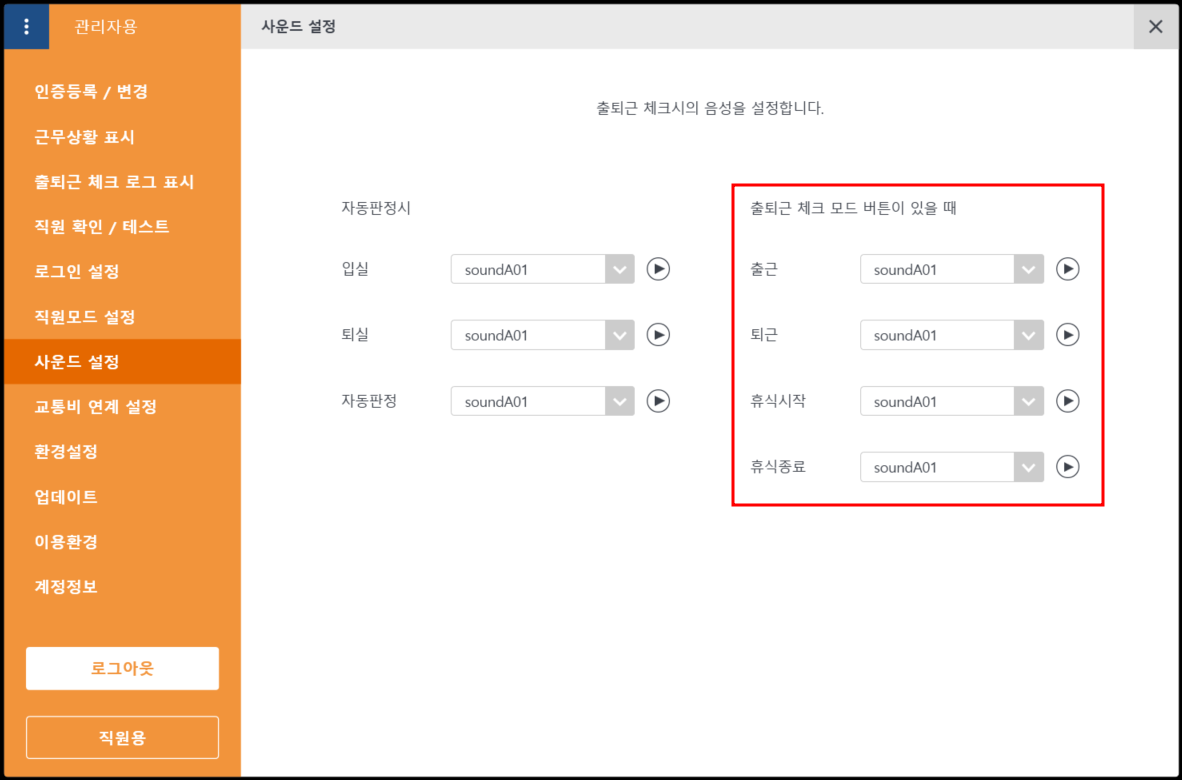The width and height of the screenshot is (1182, 780).
Task: Go to 인증등록 / 변경 menu
Action: point(91,92)
